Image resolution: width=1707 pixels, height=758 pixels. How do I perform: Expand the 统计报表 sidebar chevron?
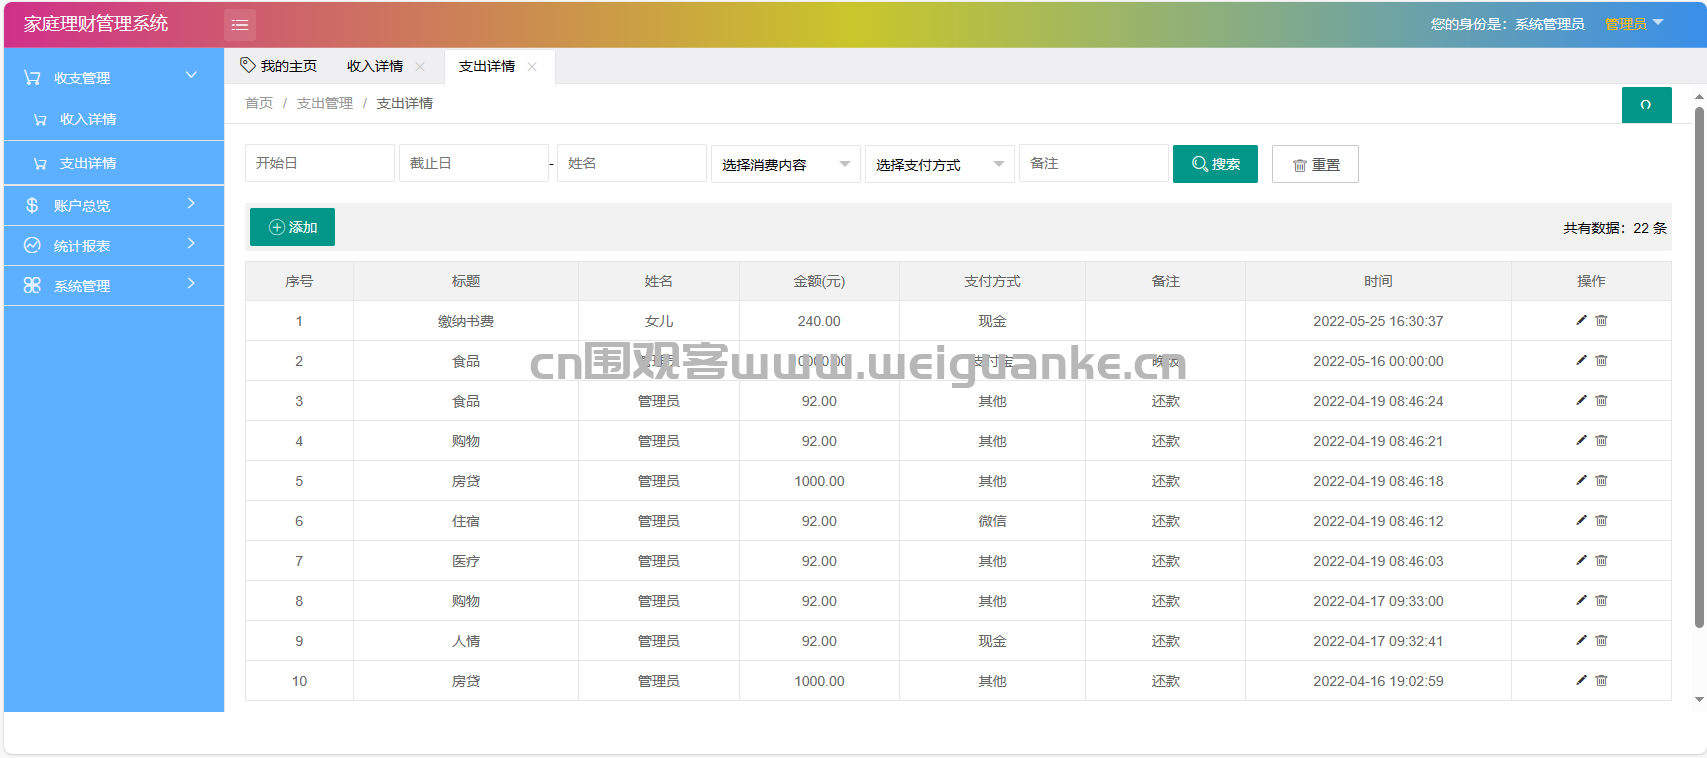[x=191, y=244]
